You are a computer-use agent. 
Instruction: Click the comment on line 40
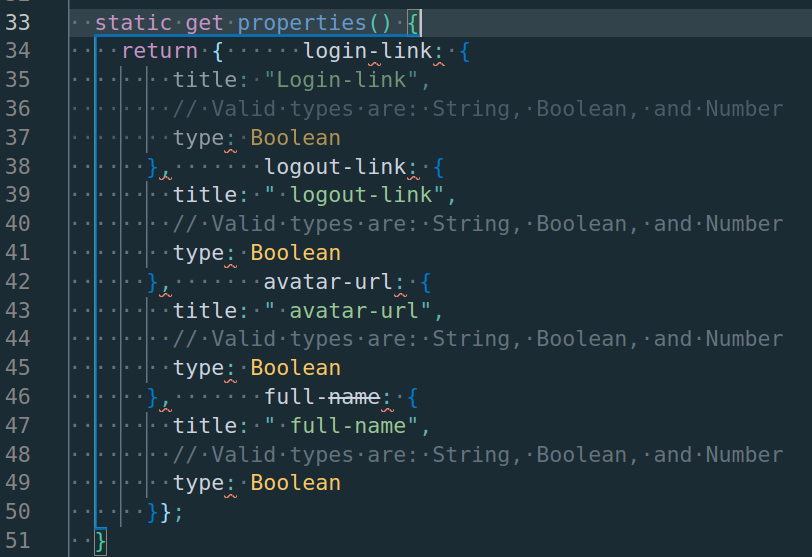477,224
